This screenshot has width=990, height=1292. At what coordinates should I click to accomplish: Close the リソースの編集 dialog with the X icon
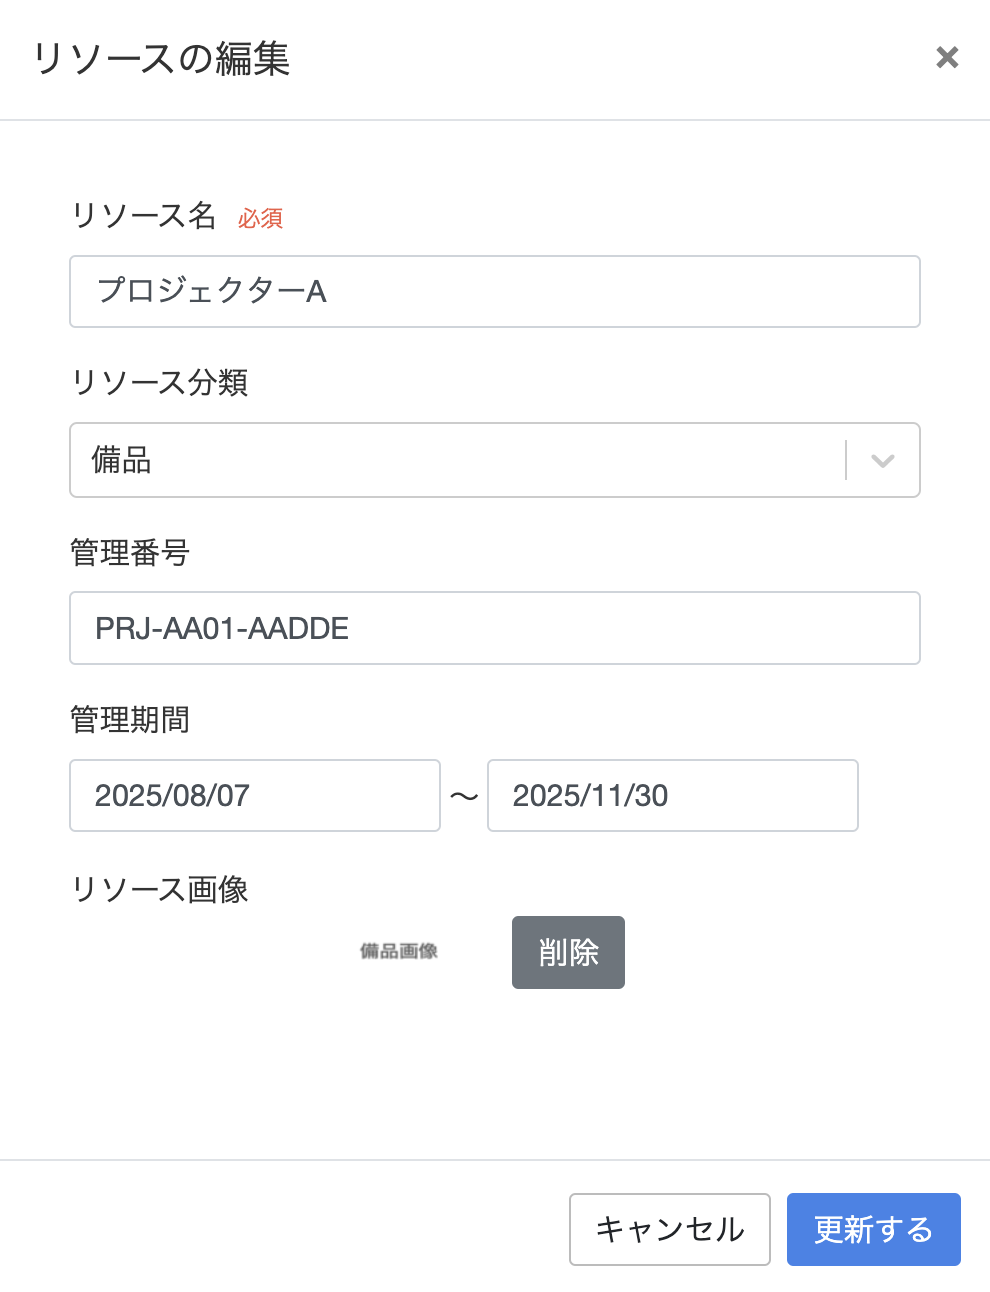tap(947, 58)
